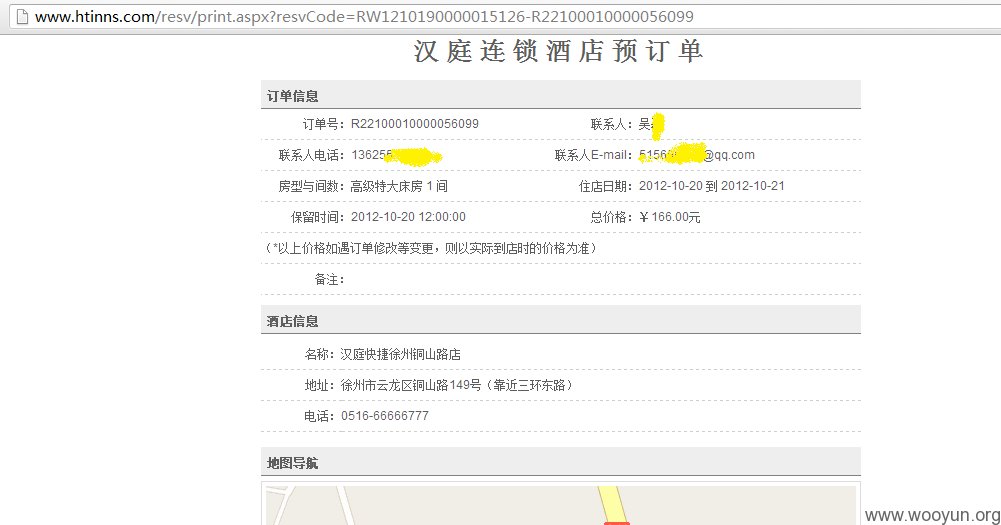Select hotel name 汉庭快捷徐州铜山路店
The image size is (1001, 525).
click(400, 354)
